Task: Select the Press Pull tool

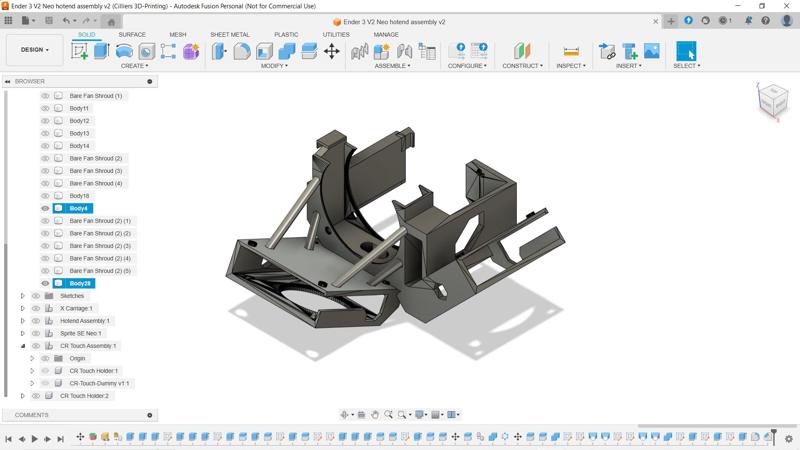Action: click(x=219, y=51)
